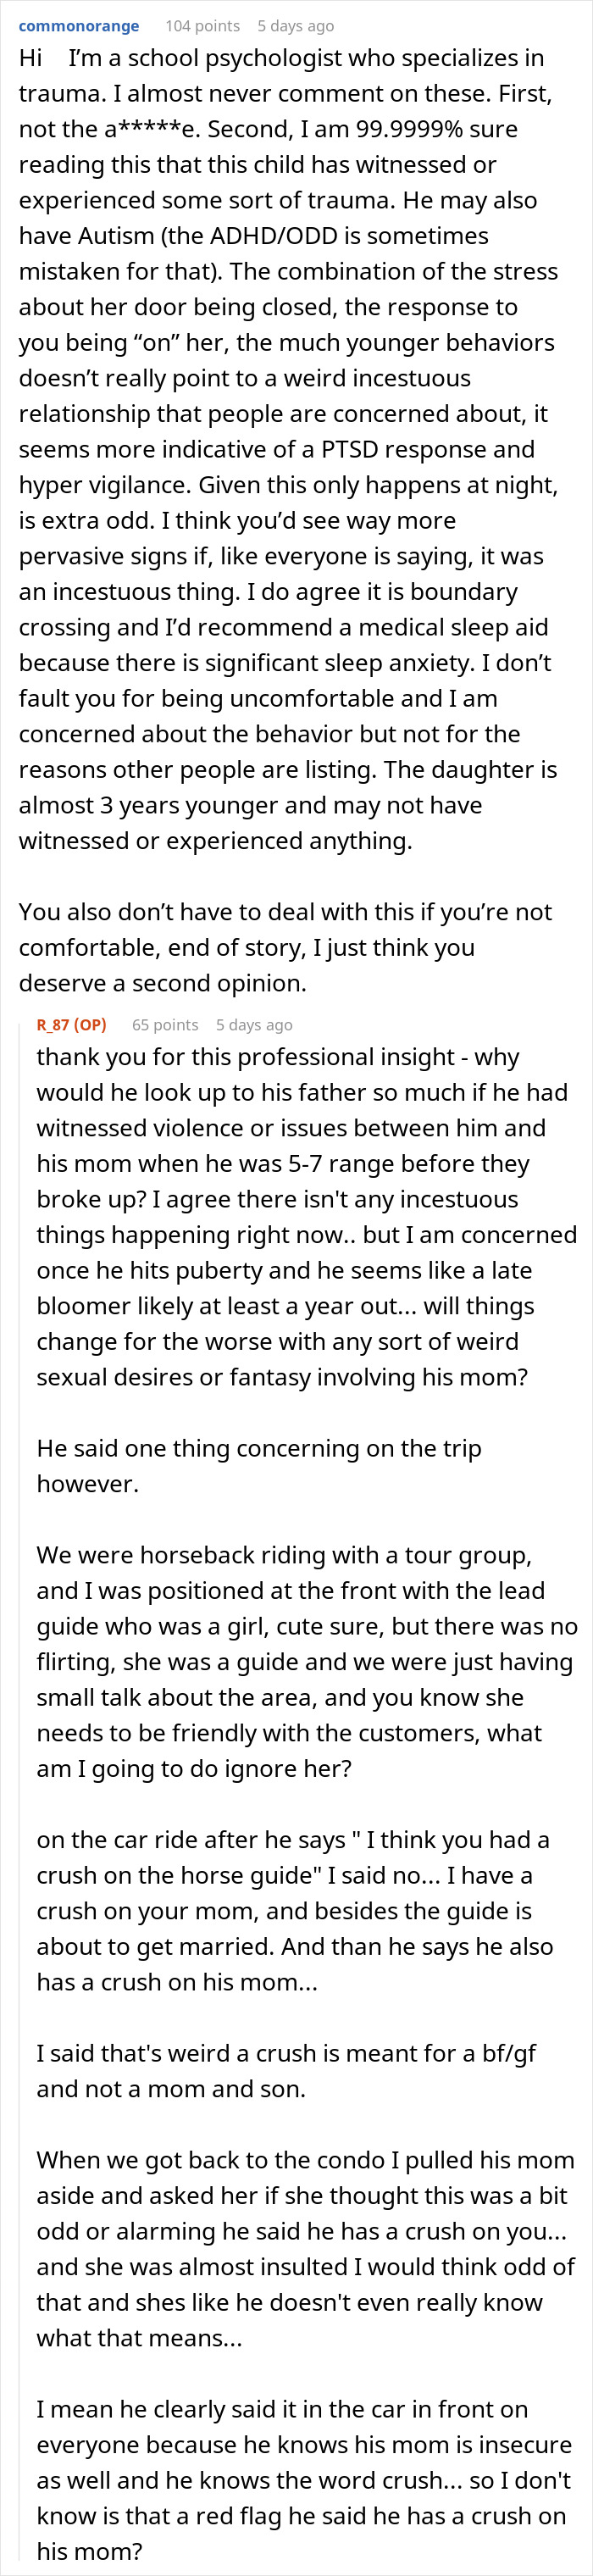
Task: Open commonorange's user profile
Action: [79, 26]
